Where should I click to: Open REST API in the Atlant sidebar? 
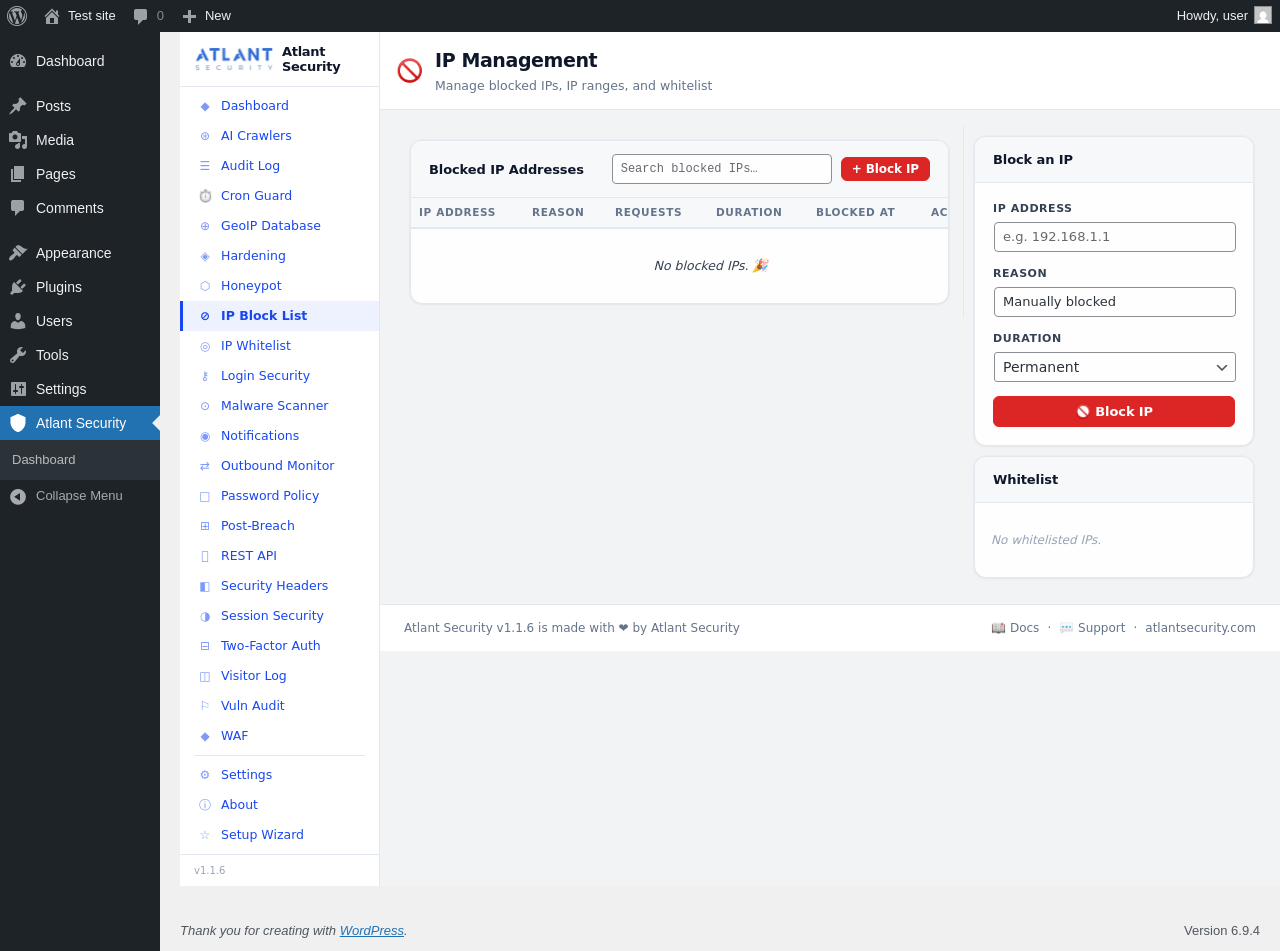click(249, 556)
